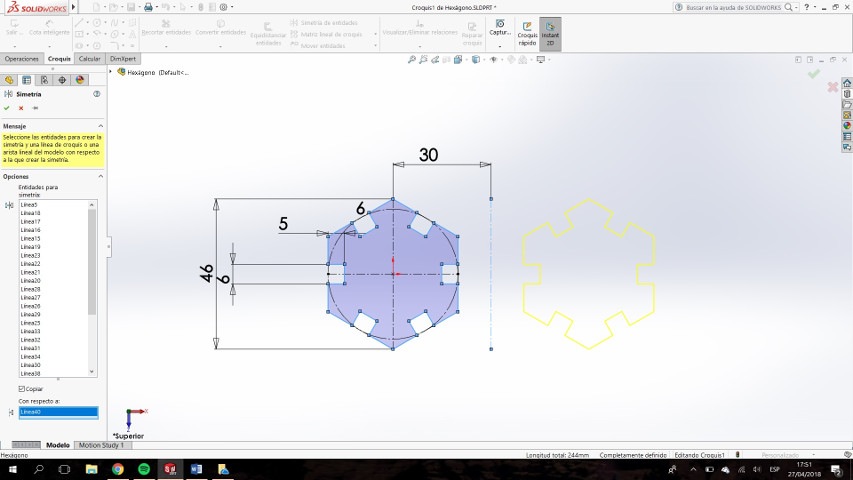
Task: Click scroll-down arrow of entities list
Action: click(91, 372)
